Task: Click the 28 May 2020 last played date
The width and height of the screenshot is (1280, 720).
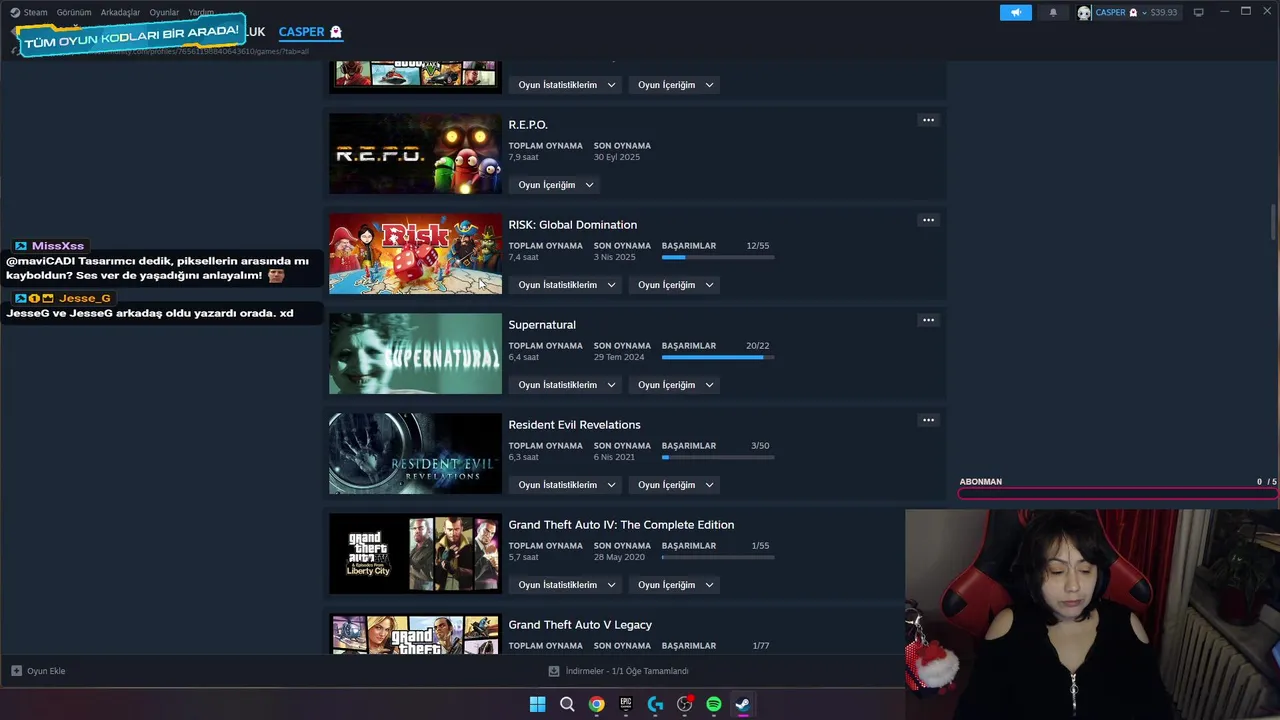Action: point(618,557)
